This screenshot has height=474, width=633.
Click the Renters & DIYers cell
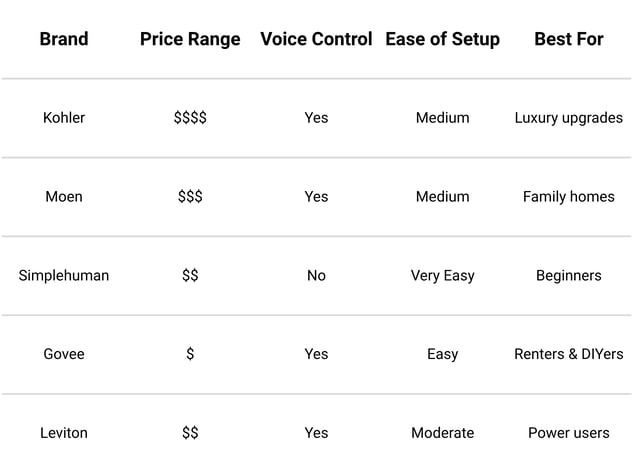point(569,354)
